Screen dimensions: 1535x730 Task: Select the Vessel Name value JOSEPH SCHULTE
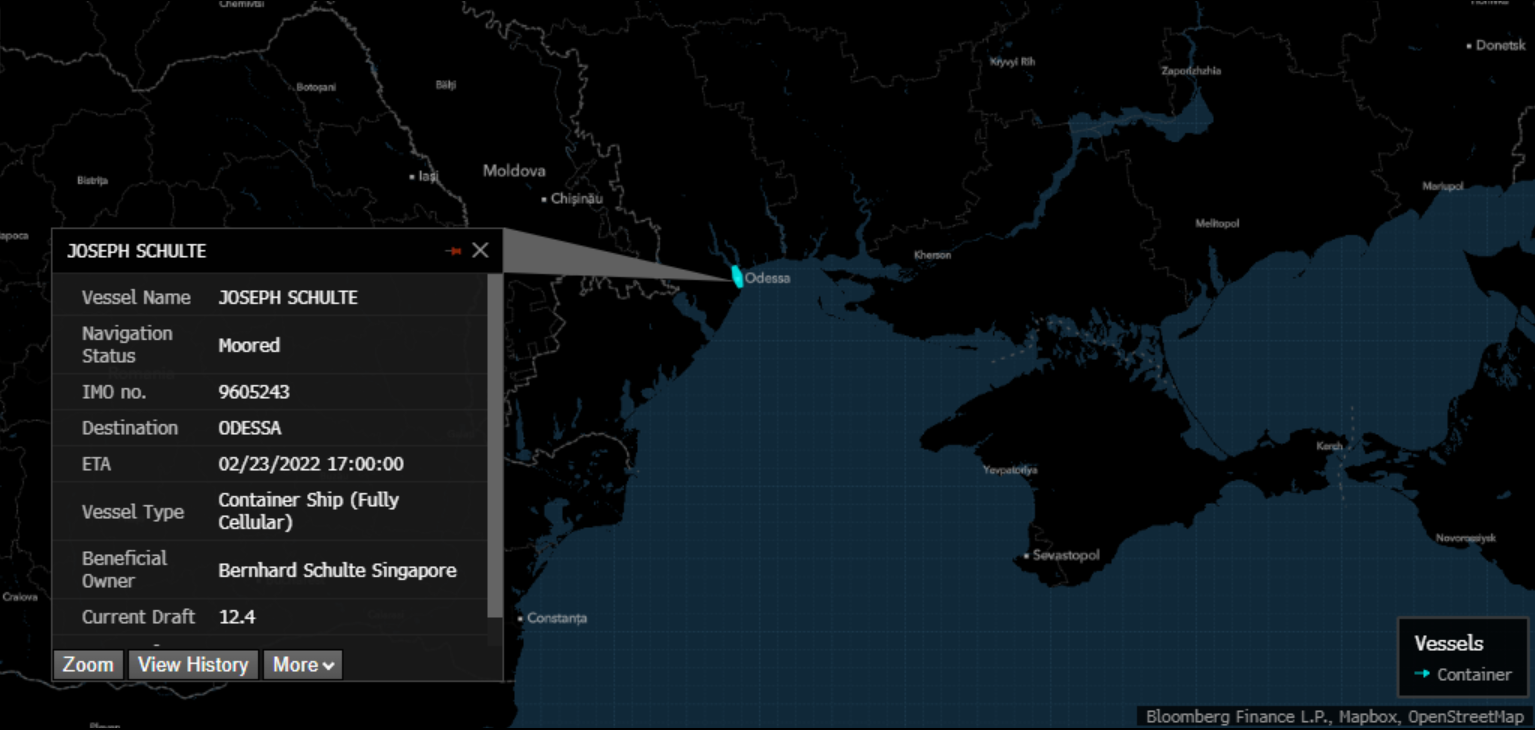click(288, 298)
